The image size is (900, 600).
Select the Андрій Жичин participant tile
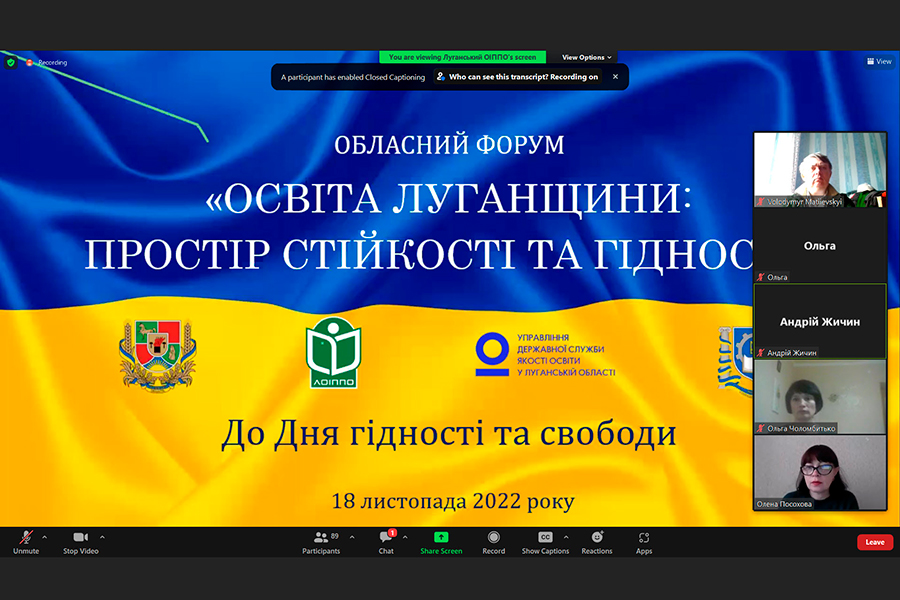tap(820, 322)
